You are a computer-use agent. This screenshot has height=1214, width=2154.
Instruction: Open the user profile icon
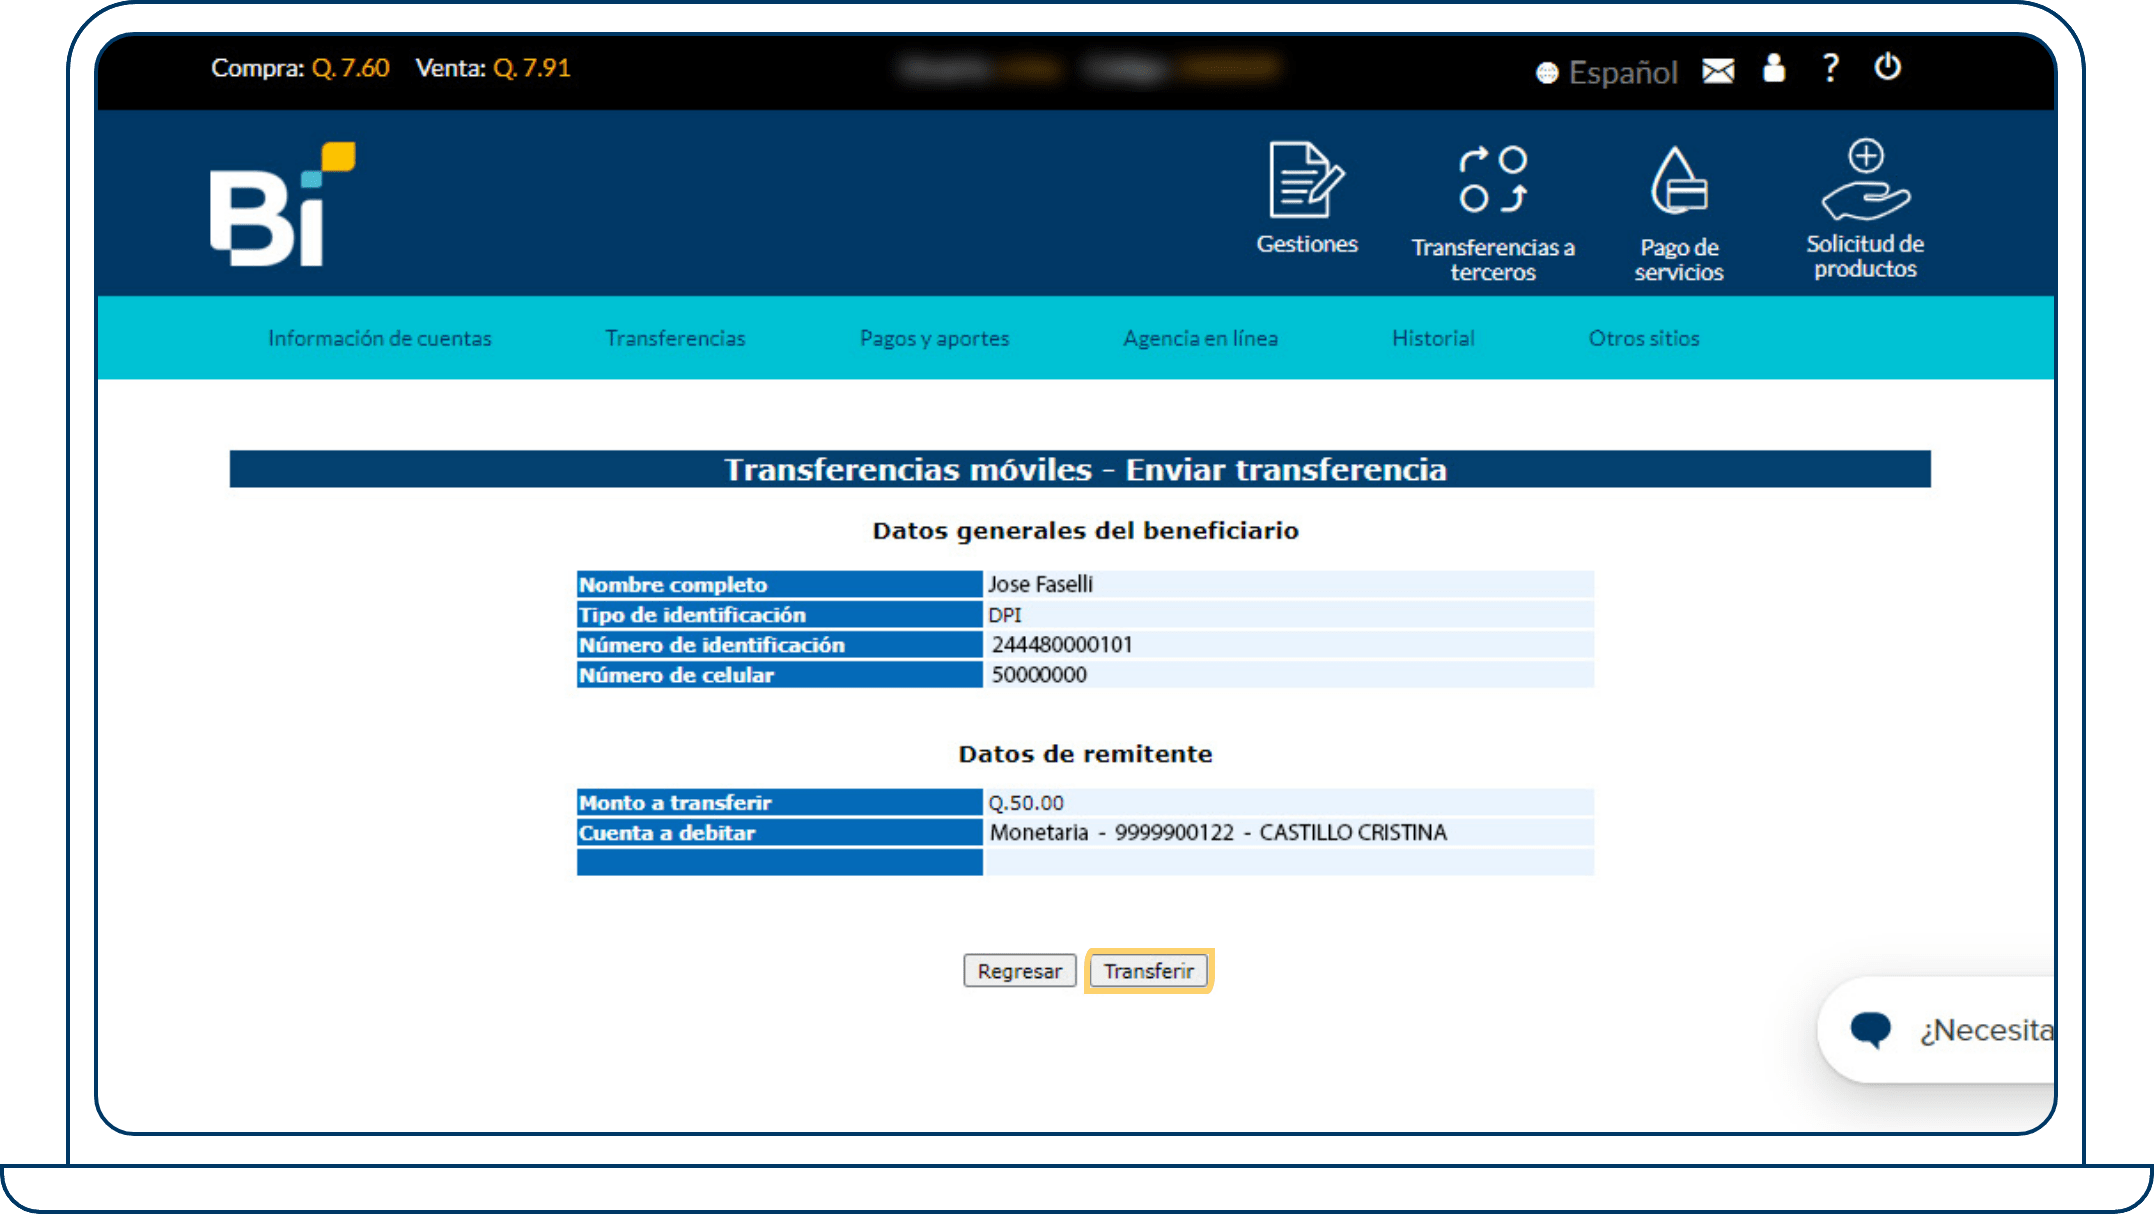click(1774, 68)
